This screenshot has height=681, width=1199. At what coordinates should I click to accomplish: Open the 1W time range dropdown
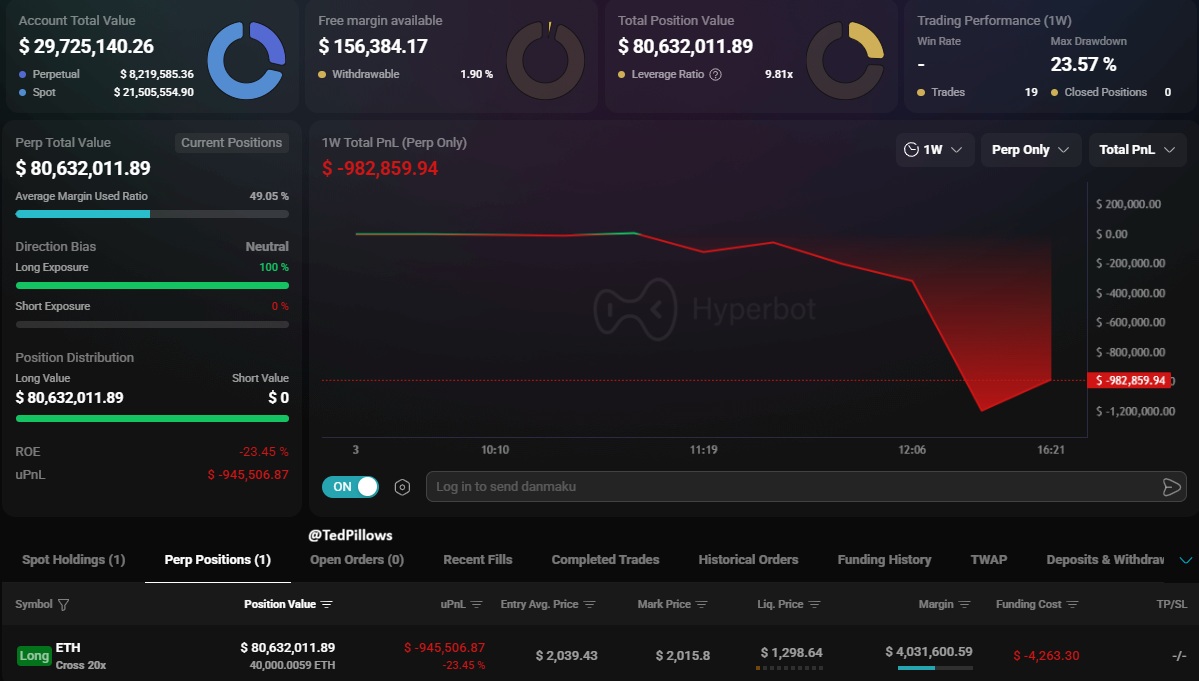[x=934, y=150]
